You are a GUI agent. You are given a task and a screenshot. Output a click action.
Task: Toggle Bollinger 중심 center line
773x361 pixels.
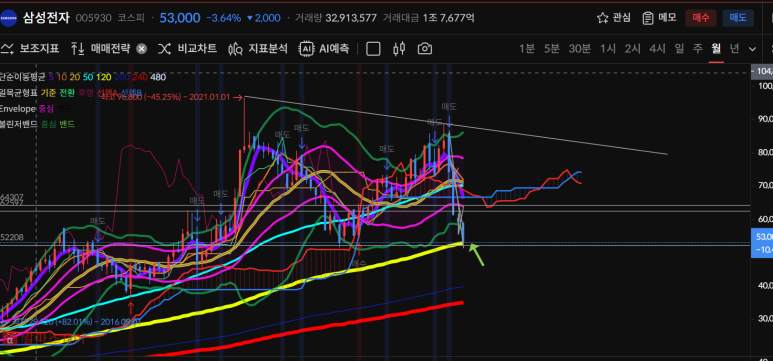pyautogui.click(x=48, y=124)
